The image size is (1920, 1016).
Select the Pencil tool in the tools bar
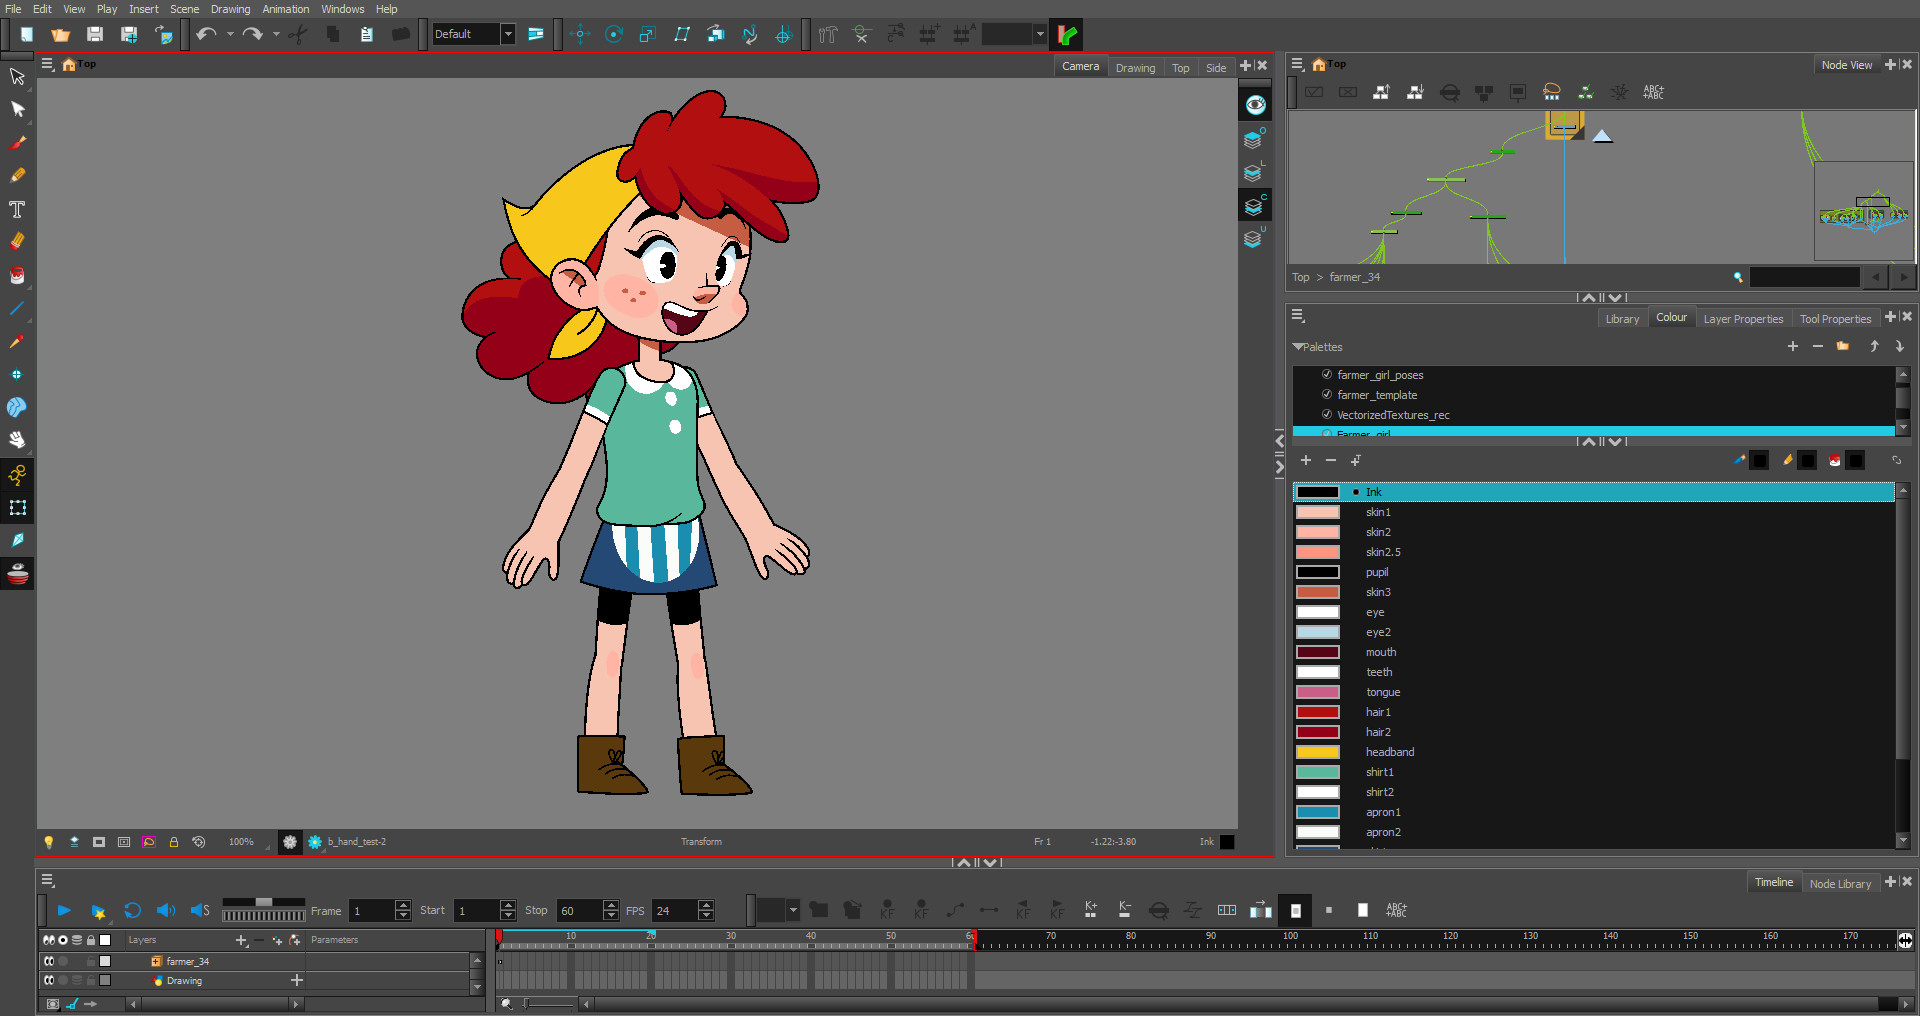[x=17, y=175]
